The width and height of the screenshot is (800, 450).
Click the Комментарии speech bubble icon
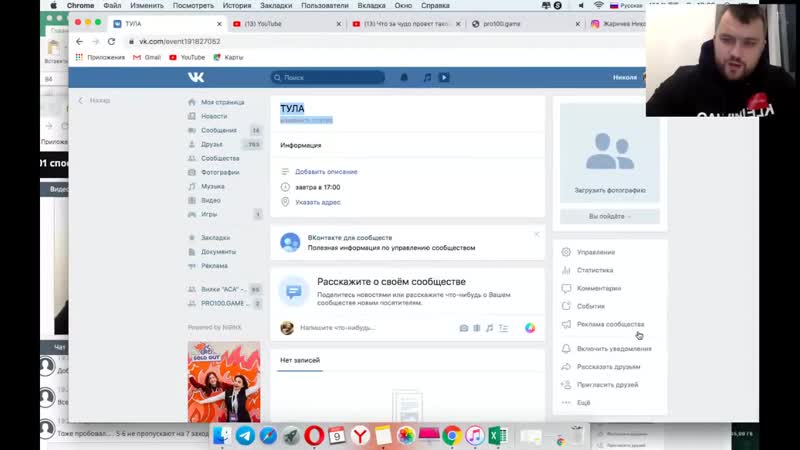pyautogui.click(x=566, y=288)
